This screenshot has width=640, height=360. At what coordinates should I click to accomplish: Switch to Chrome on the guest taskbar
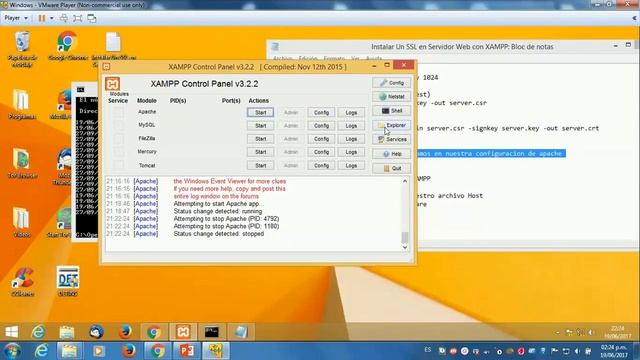point(154,332)
